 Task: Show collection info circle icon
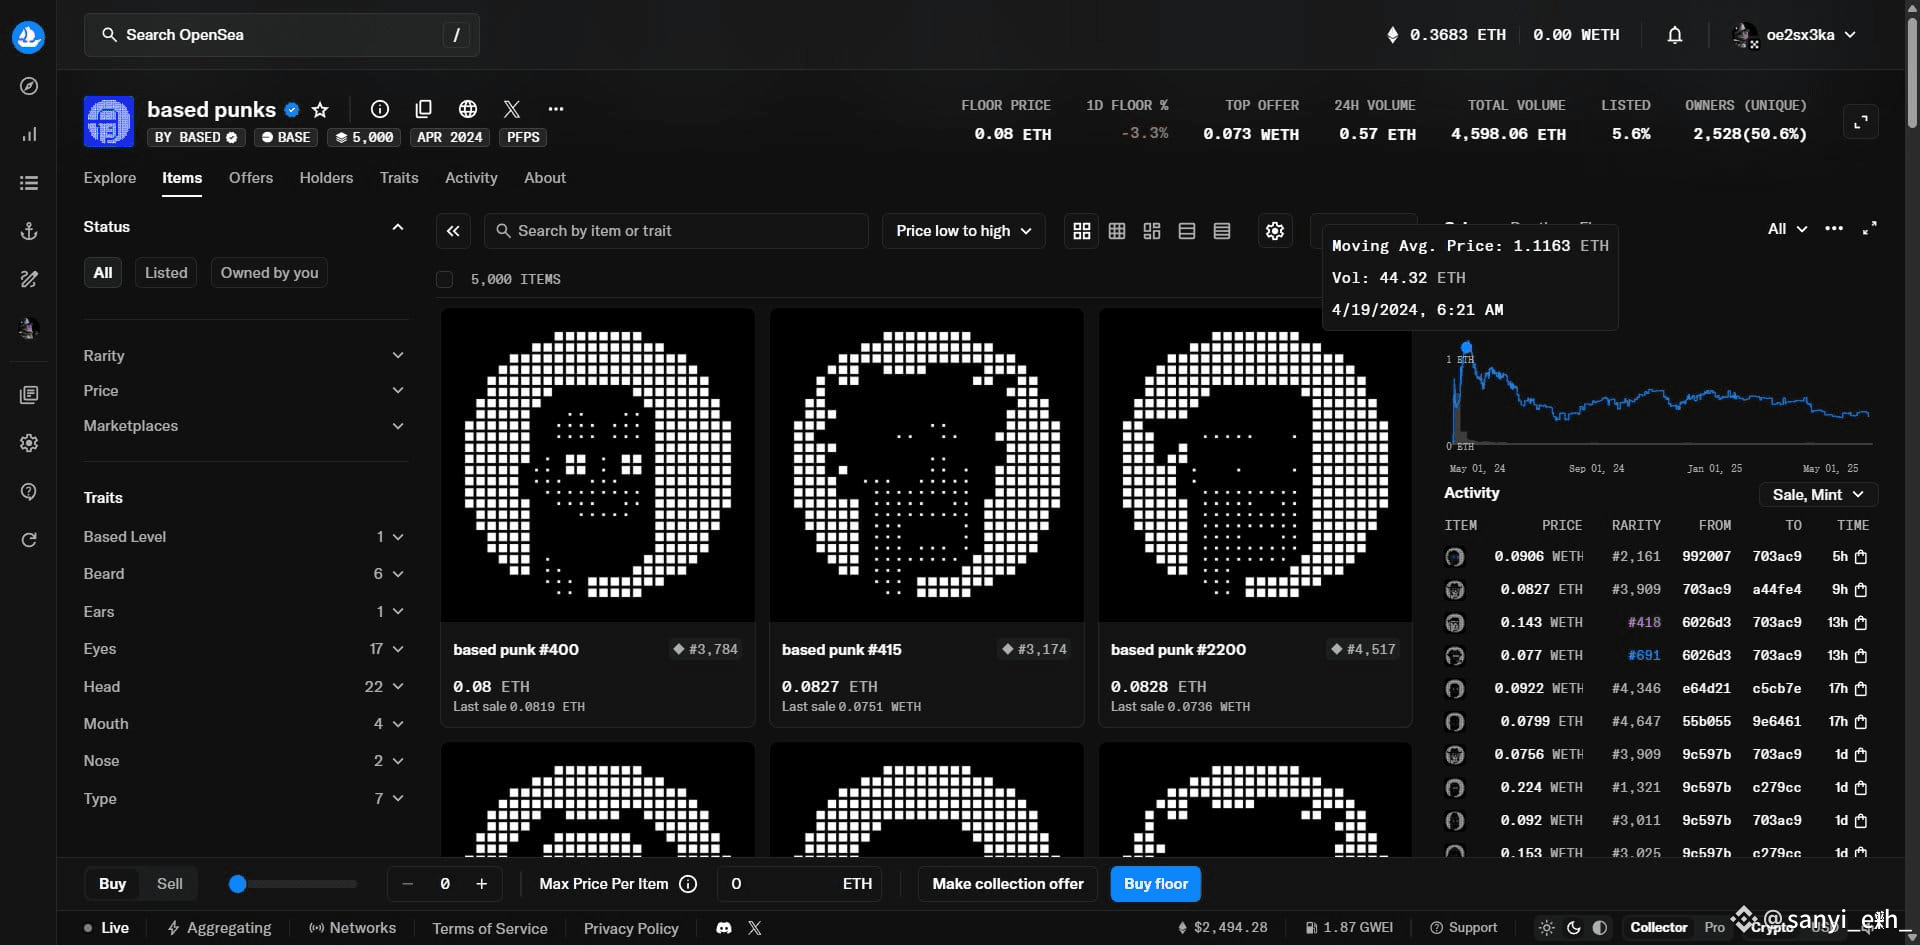pyautogui.click(x=380, y=109)
